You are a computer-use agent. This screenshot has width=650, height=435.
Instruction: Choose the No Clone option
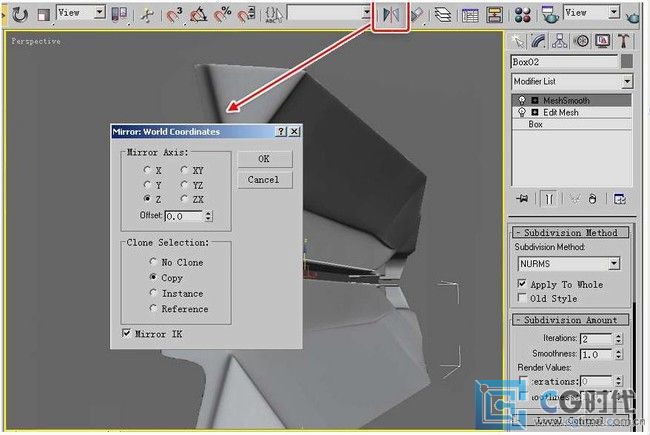tap(153, 262)
